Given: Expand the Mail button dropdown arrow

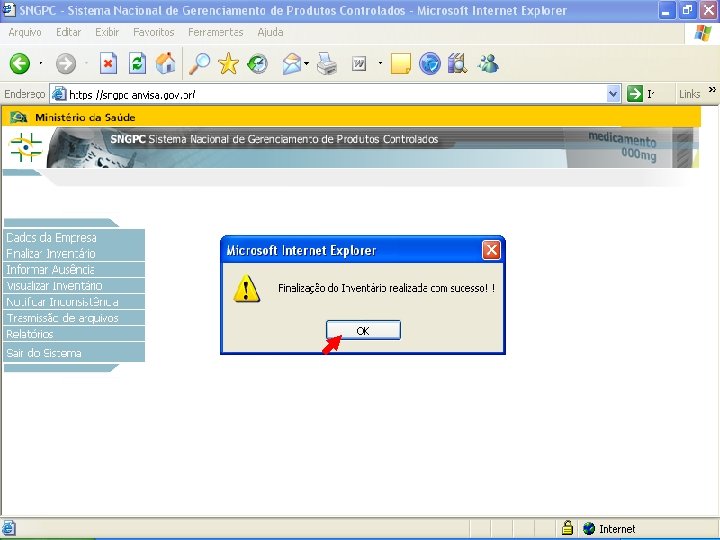Looking at the screenshot, I should [306, 63].
